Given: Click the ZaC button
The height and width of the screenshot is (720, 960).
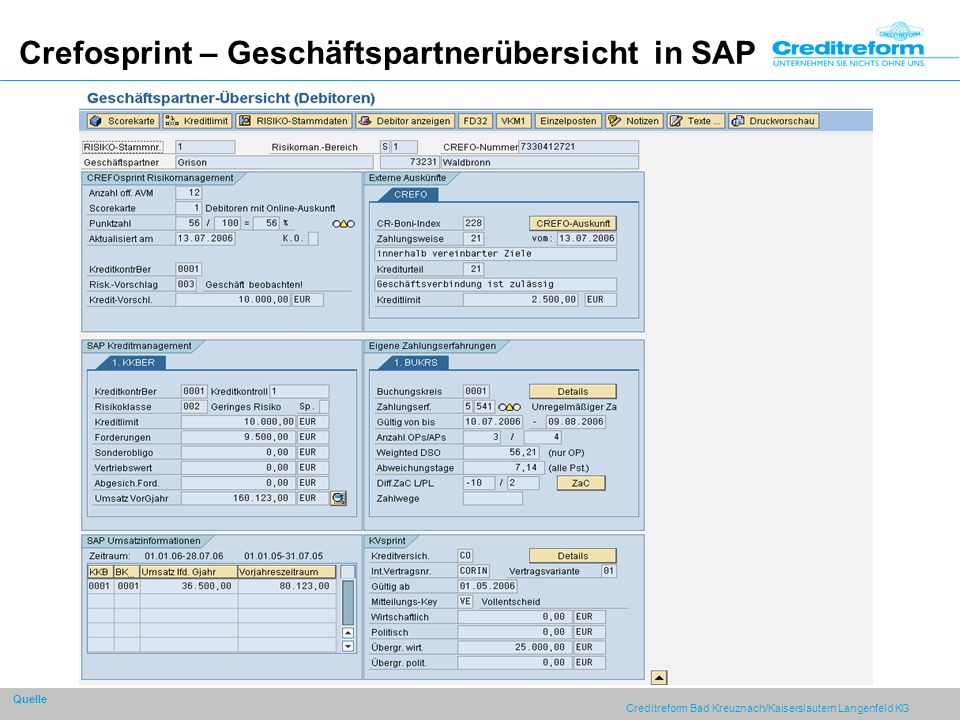Looking at the screenshot, I should coord(580,483).
